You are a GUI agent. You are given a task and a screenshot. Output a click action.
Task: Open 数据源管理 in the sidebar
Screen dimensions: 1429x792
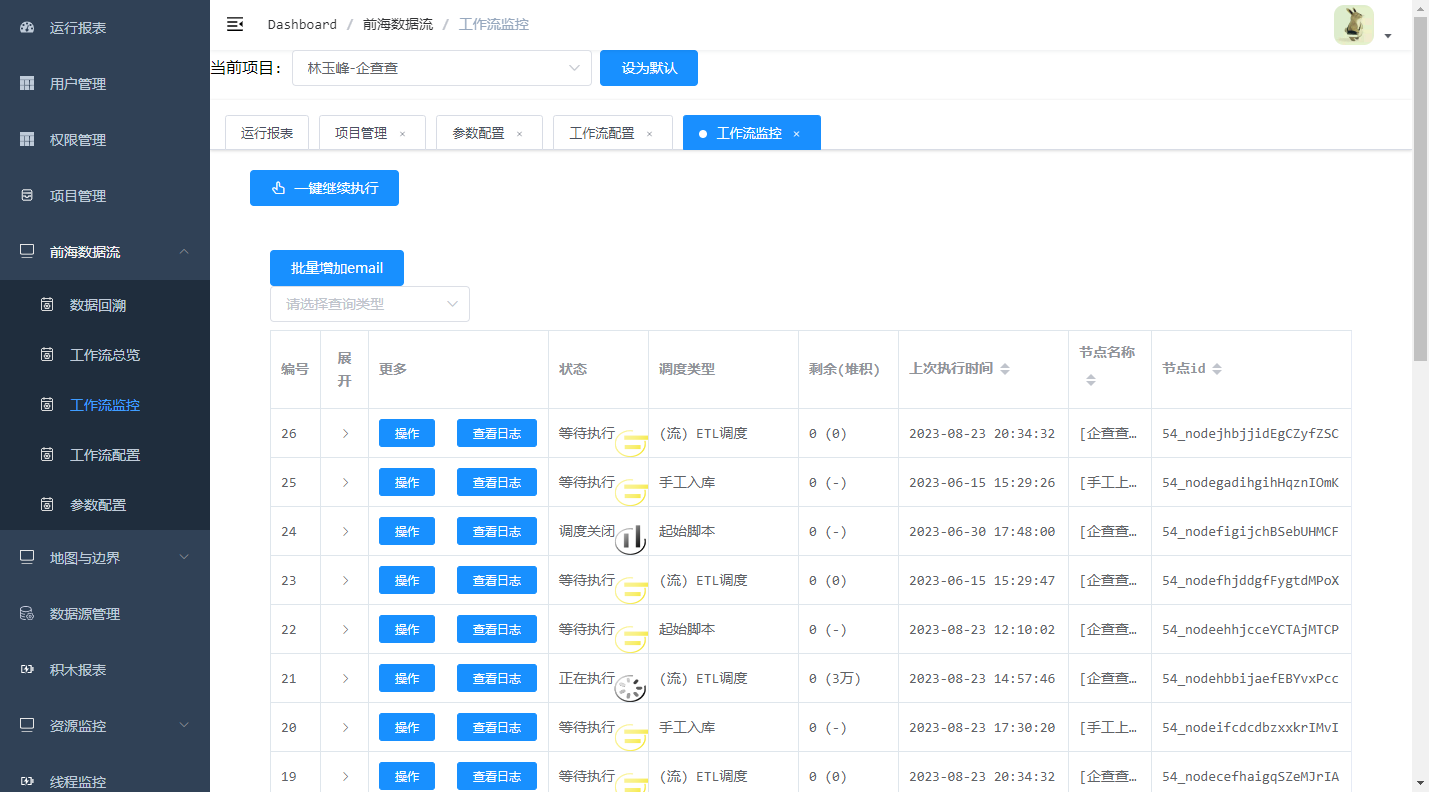coord(105,614)
